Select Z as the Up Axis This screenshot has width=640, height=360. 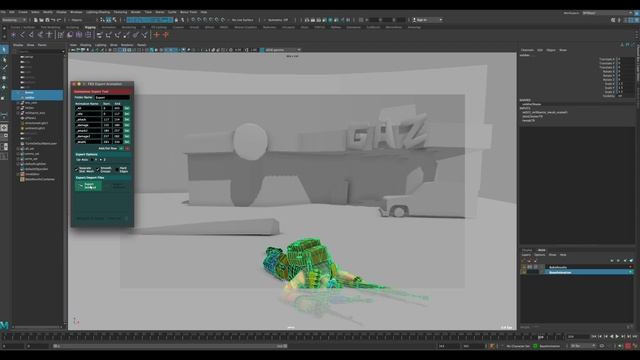click(102, 160)
